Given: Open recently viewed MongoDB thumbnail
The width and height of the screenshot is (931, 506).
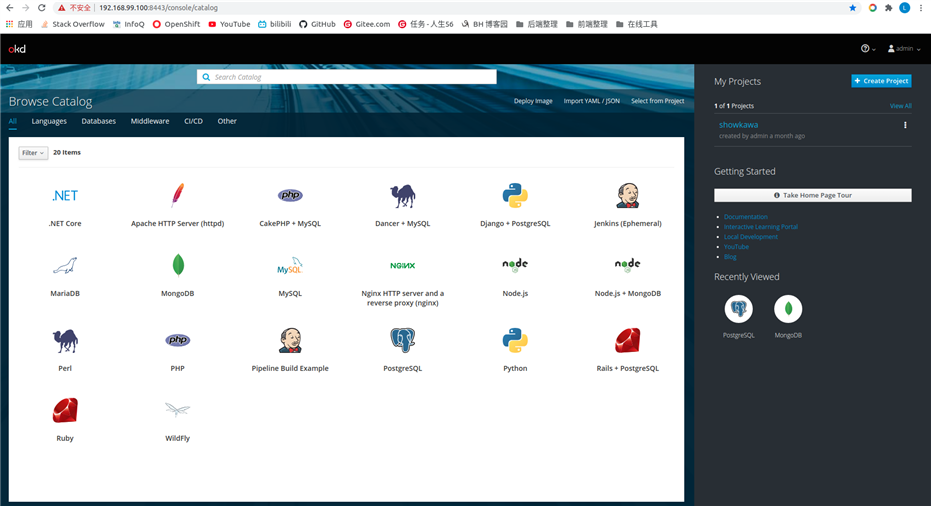Looking at the screenshot, I should pos(788,309).
